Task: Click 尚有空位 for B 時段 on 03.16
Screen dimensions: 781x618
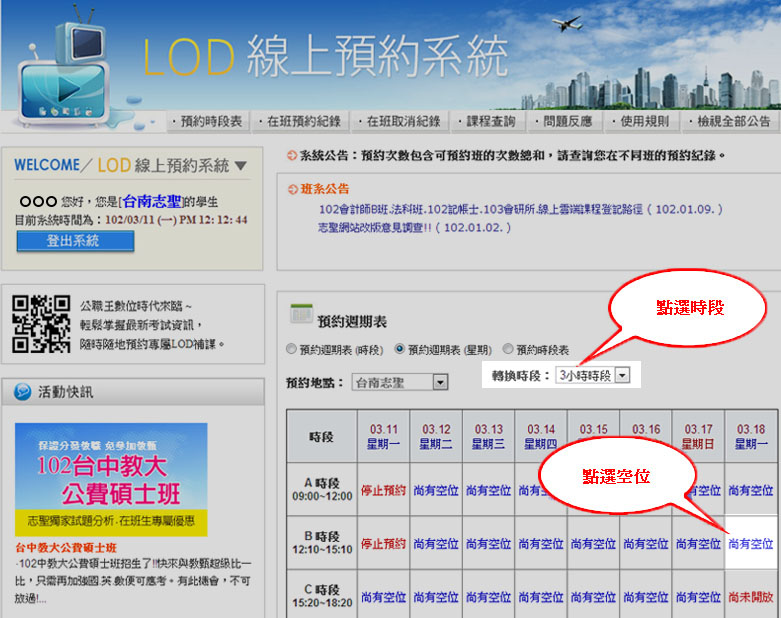Action: (646, 544)
